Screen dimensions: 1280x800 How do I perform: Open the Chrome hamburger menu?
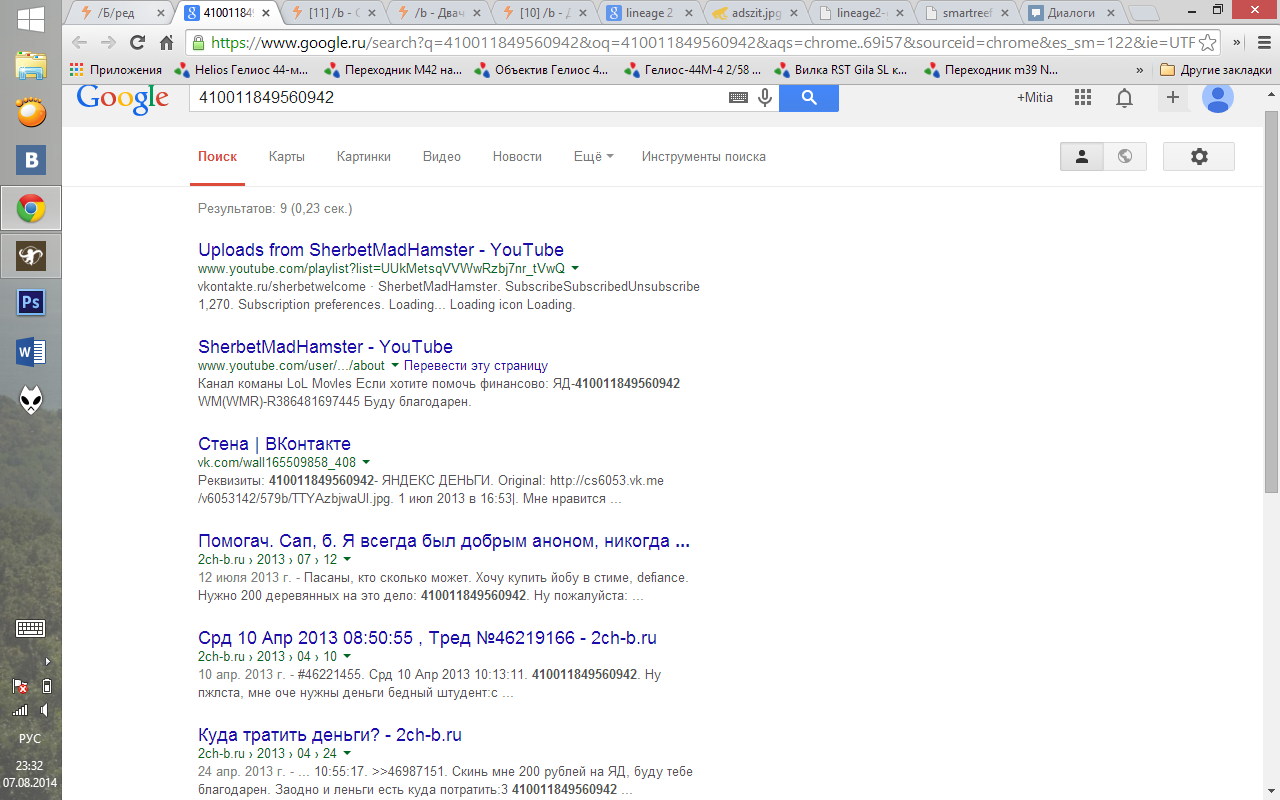pyautogui.click(x=1262, y=42)
